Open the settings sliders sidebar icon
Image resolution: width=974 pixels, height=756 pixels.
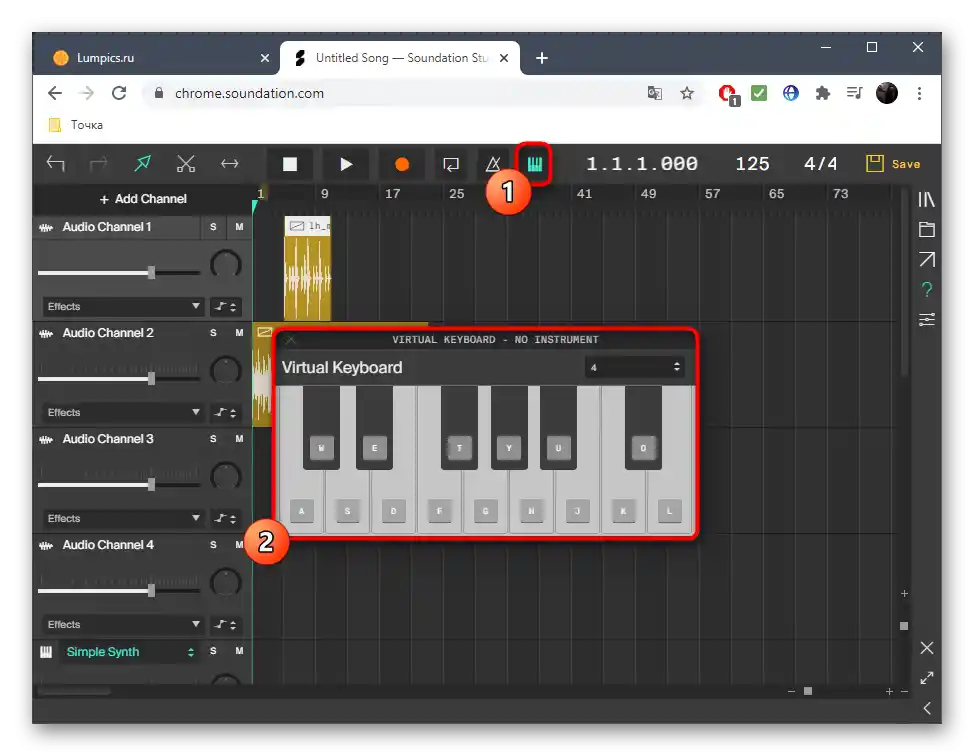[926, 319]
